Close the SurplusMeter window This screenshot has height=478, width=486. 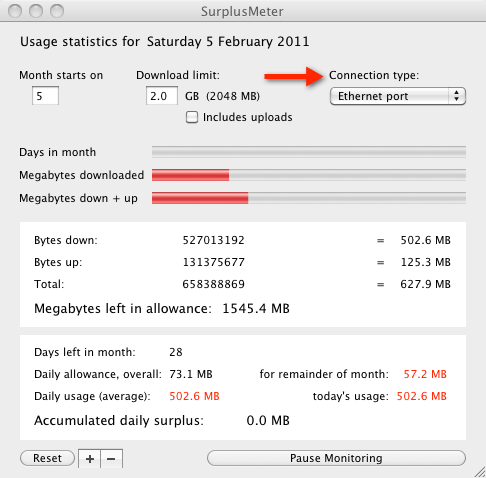(15, 11)
